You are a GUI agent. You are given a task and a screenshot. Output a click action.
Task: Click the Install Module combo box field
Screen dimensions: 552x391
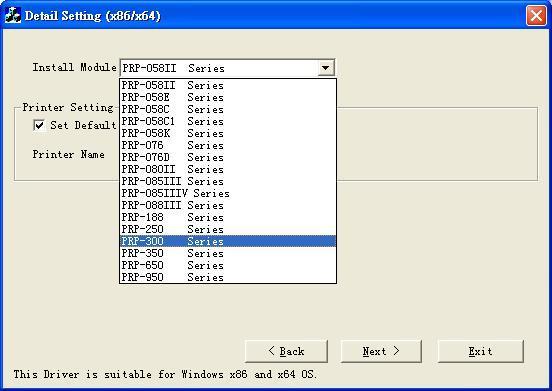227,68
